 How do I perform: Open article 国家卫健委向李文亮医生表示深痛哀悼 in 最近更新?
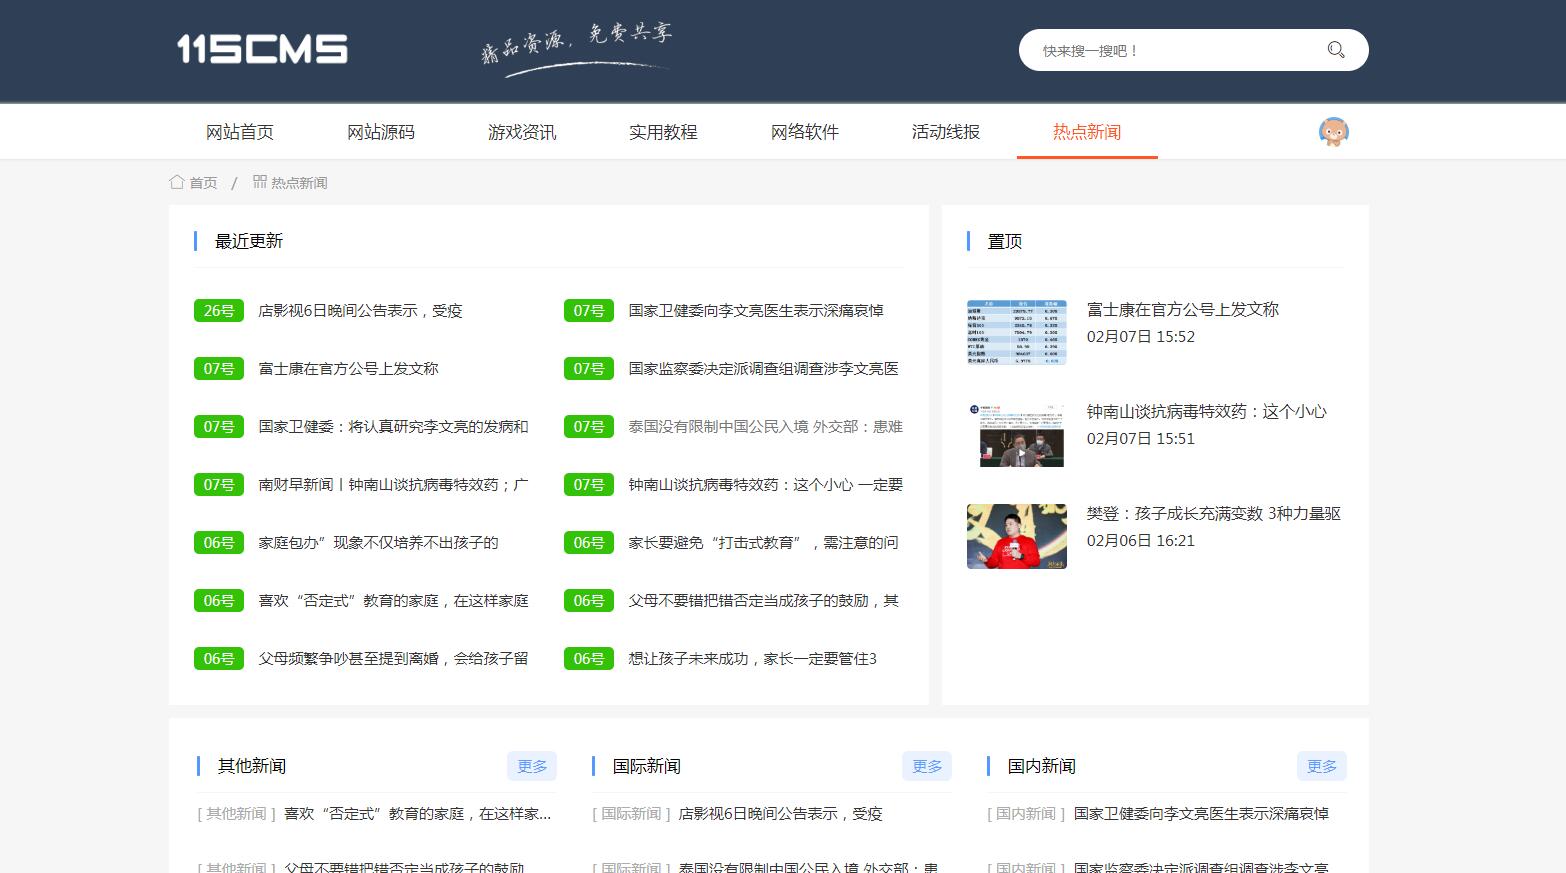coord(755,311)
